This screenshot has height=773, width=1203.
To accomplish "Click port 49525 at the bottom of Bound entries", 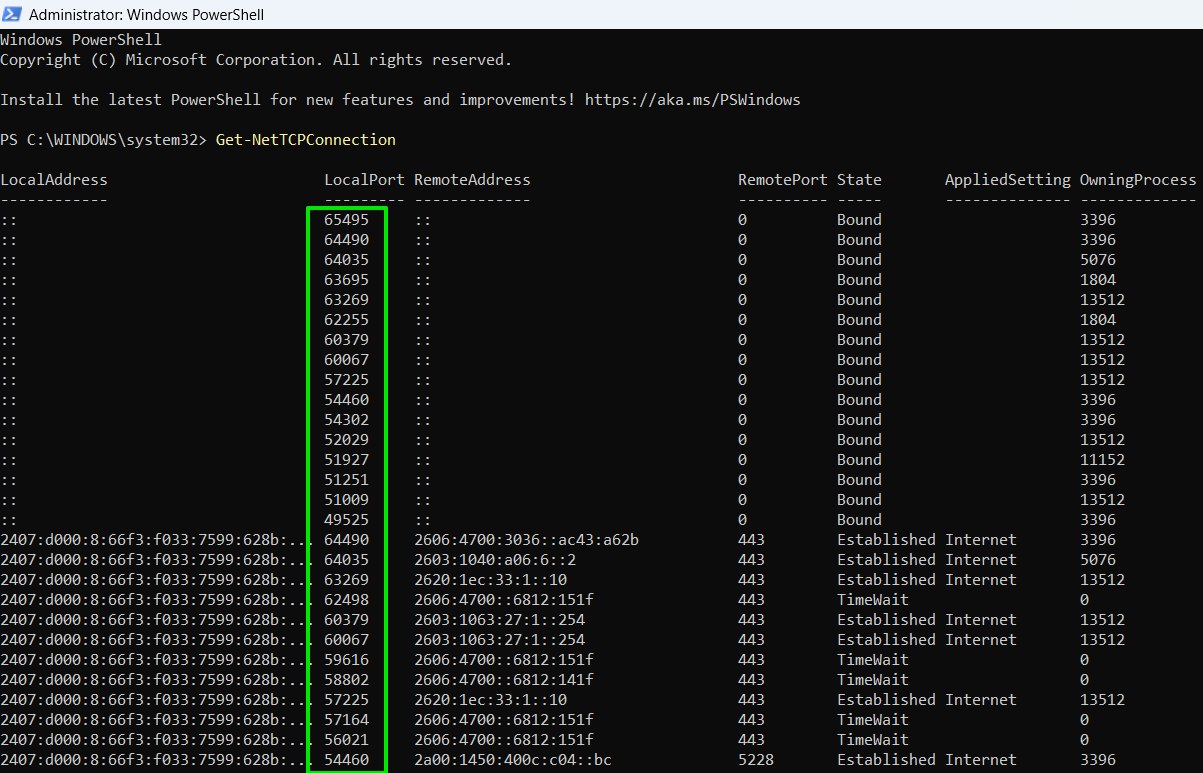I will (x=347, y=519).
